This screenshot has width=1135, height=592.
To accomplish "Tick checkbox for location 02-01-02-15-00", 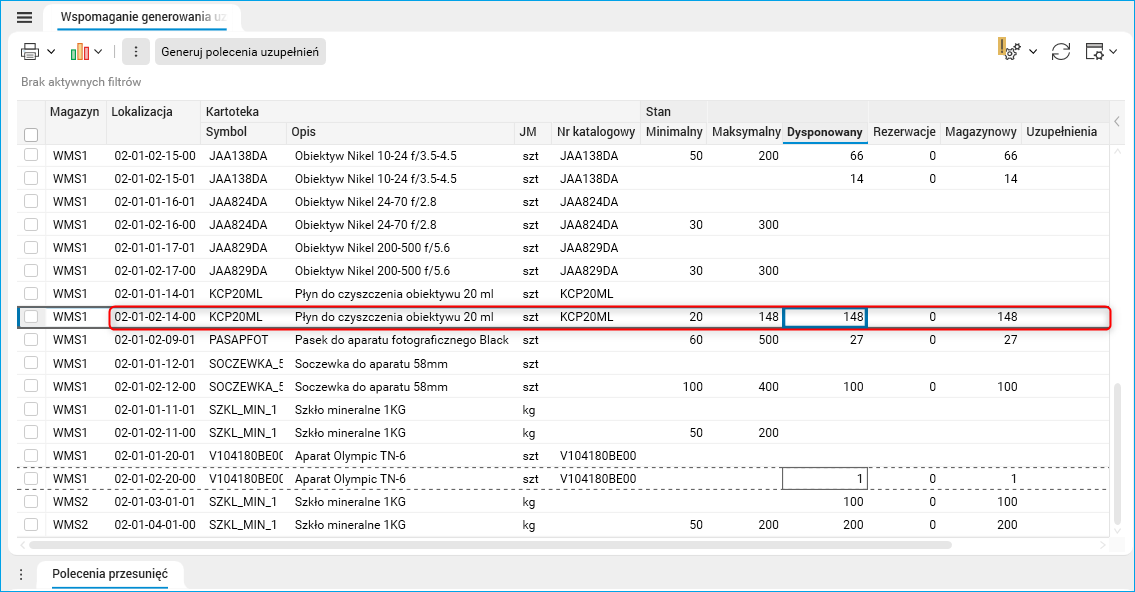I will tap(31, 156).
